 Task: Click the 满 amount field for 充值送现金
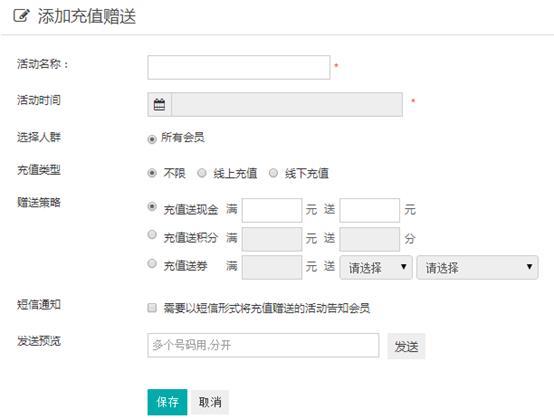(272, 210)
